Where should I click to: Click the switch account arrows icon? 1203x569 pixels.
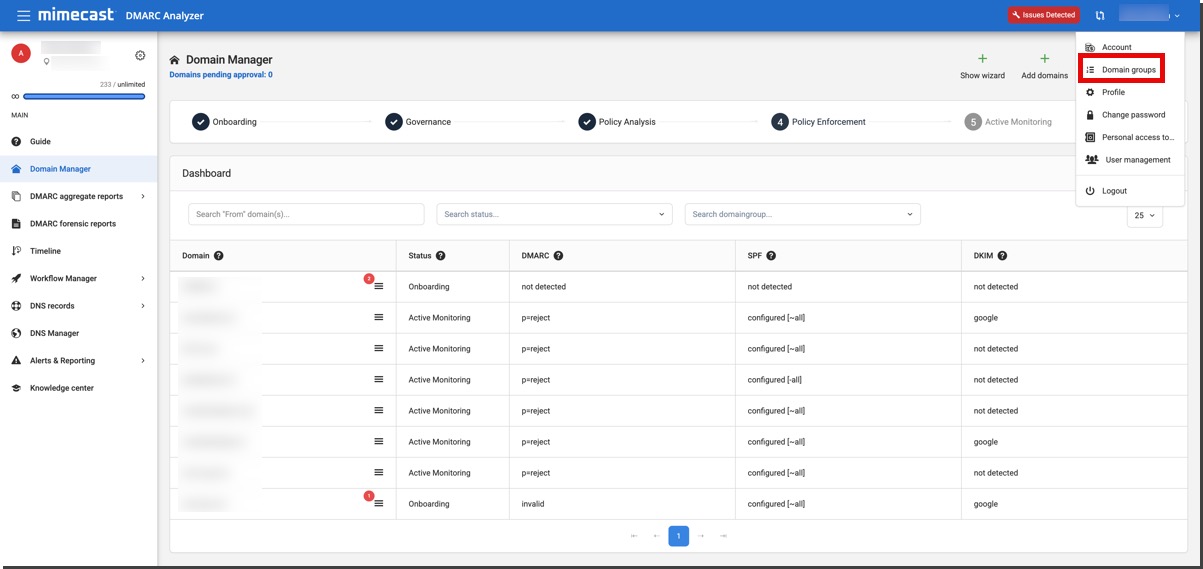[1100, 15]
